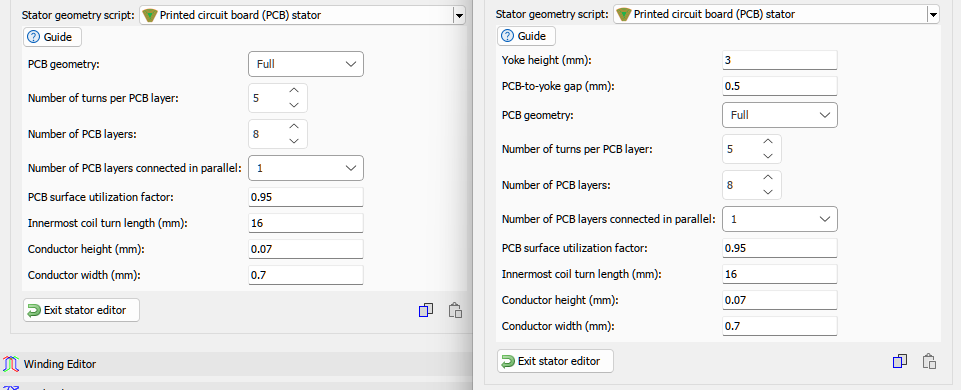Click paste clipboard icon in left panel
961x390 pixels.
click(455, 310)
